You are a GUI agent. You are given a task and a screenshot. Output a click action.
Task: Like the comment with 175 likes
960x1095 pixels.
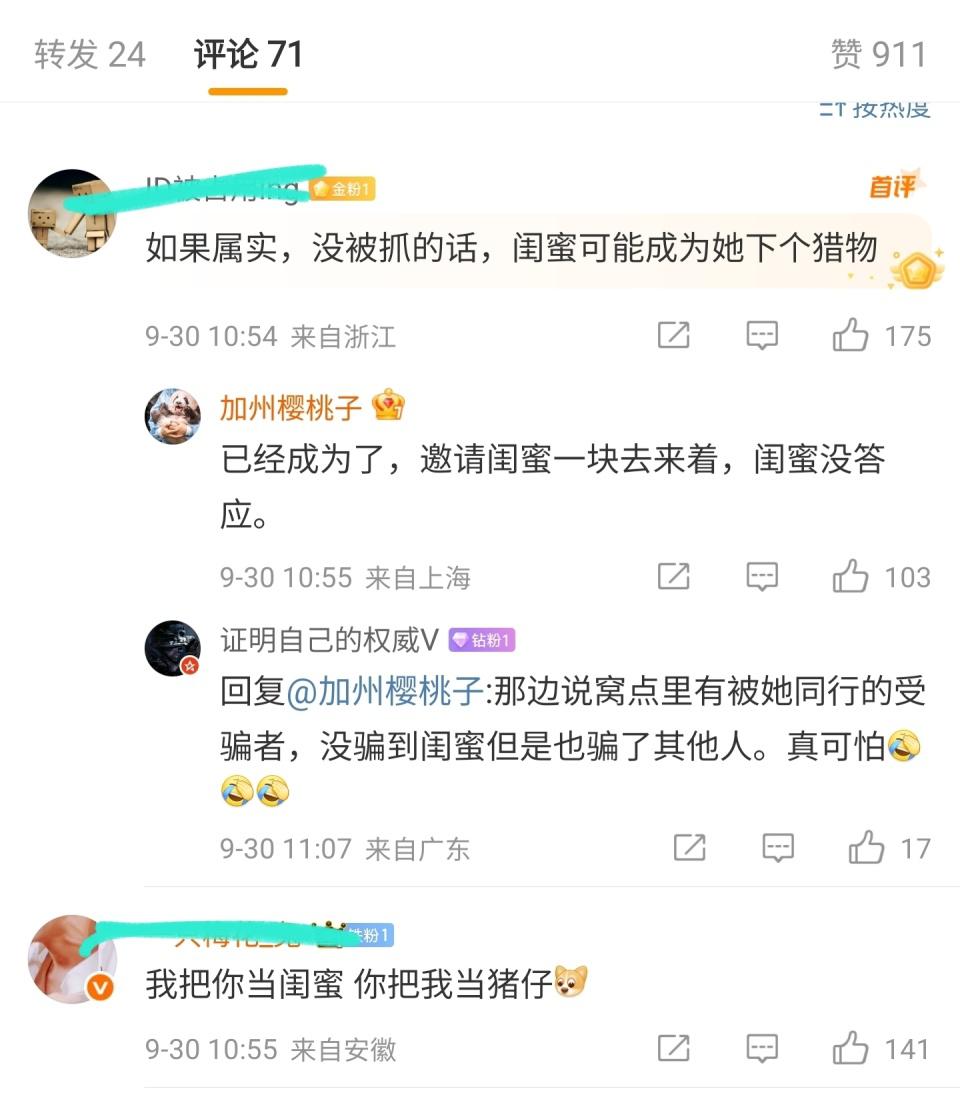[x=850, y=335]
